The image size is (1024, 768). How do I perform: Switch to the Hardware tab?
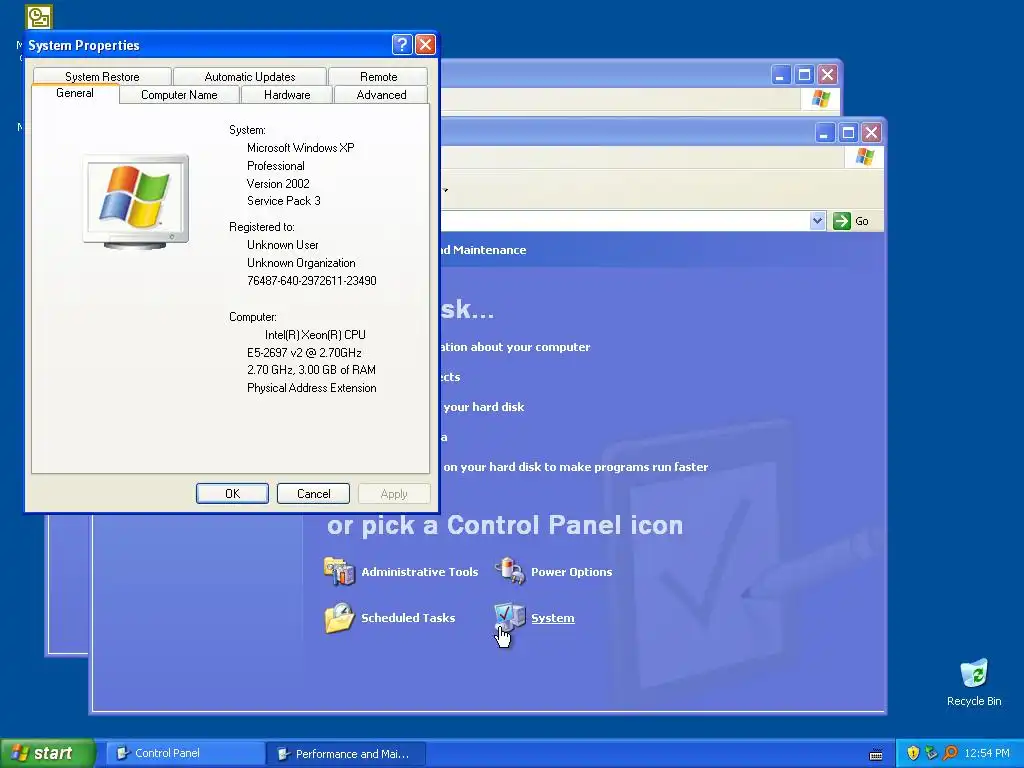tap(287, 95)
